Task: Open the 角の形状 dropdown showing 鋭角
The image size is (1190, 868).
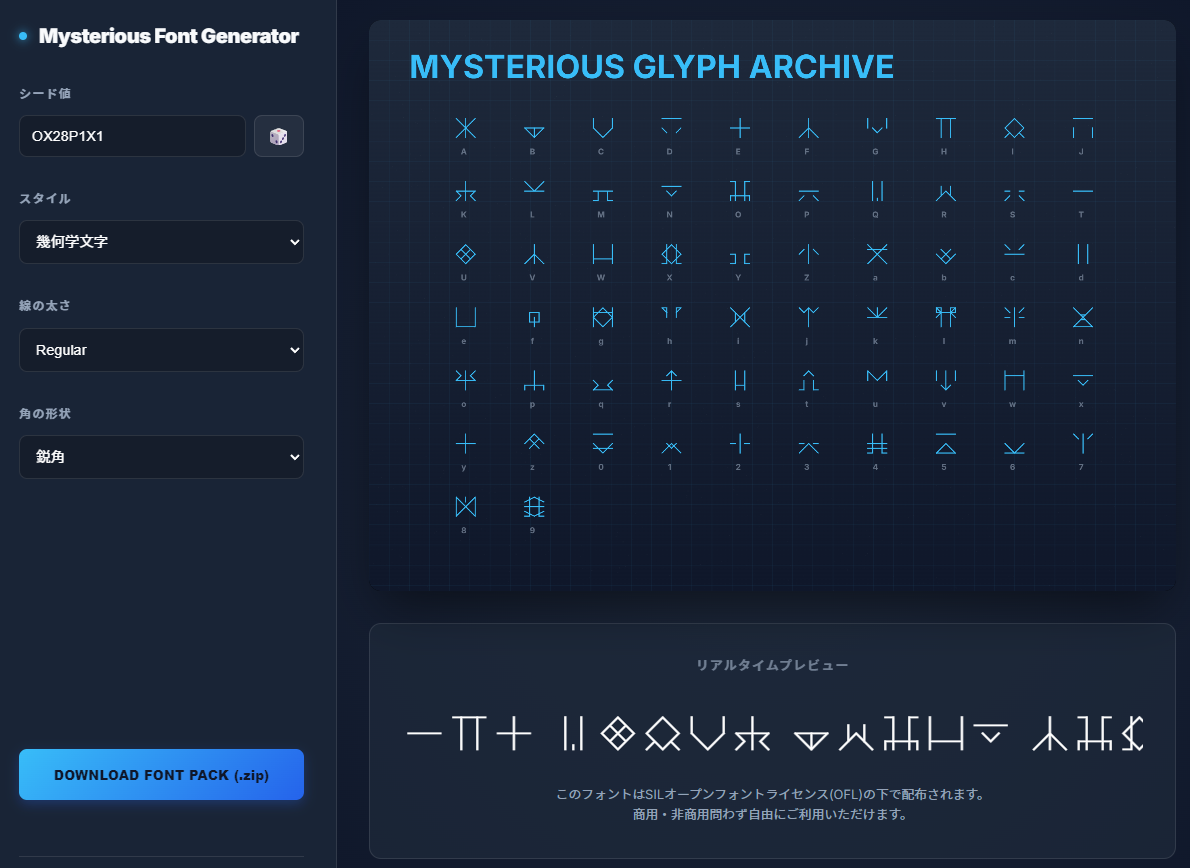Action: pyautogui.click(x=161, y=457)
